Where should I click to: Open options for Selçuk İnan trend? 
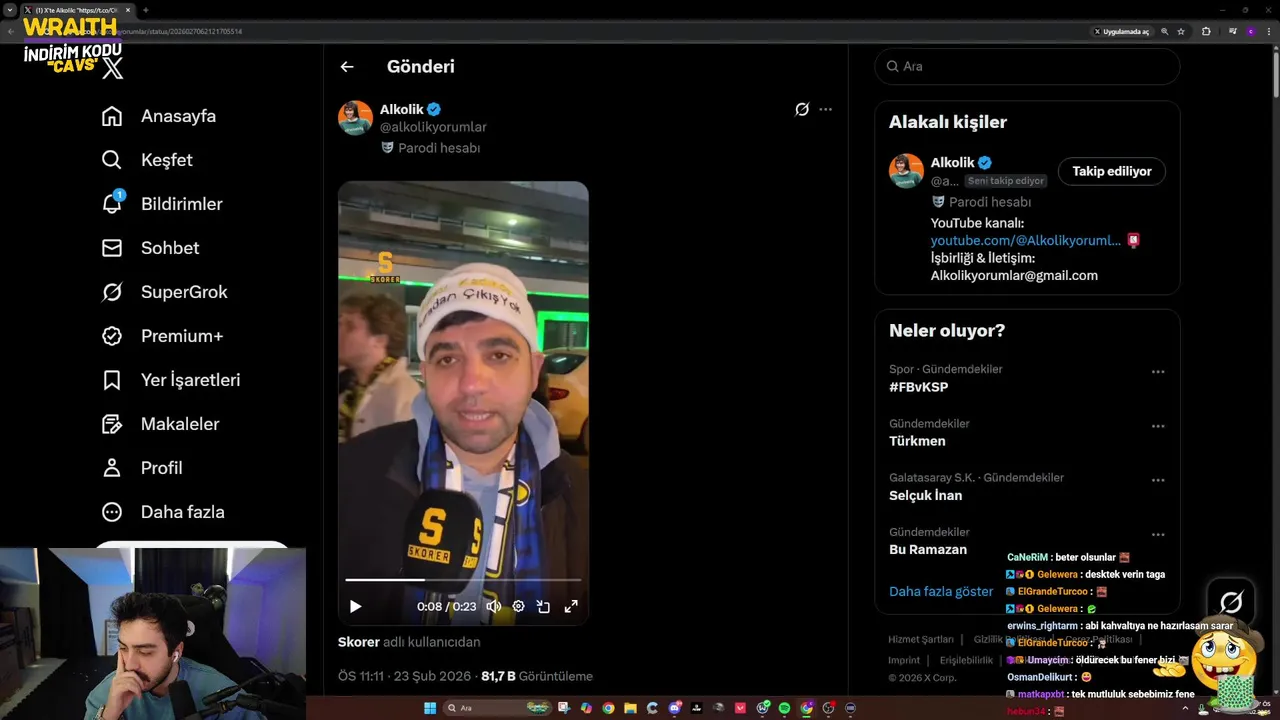coord(1158,480)
